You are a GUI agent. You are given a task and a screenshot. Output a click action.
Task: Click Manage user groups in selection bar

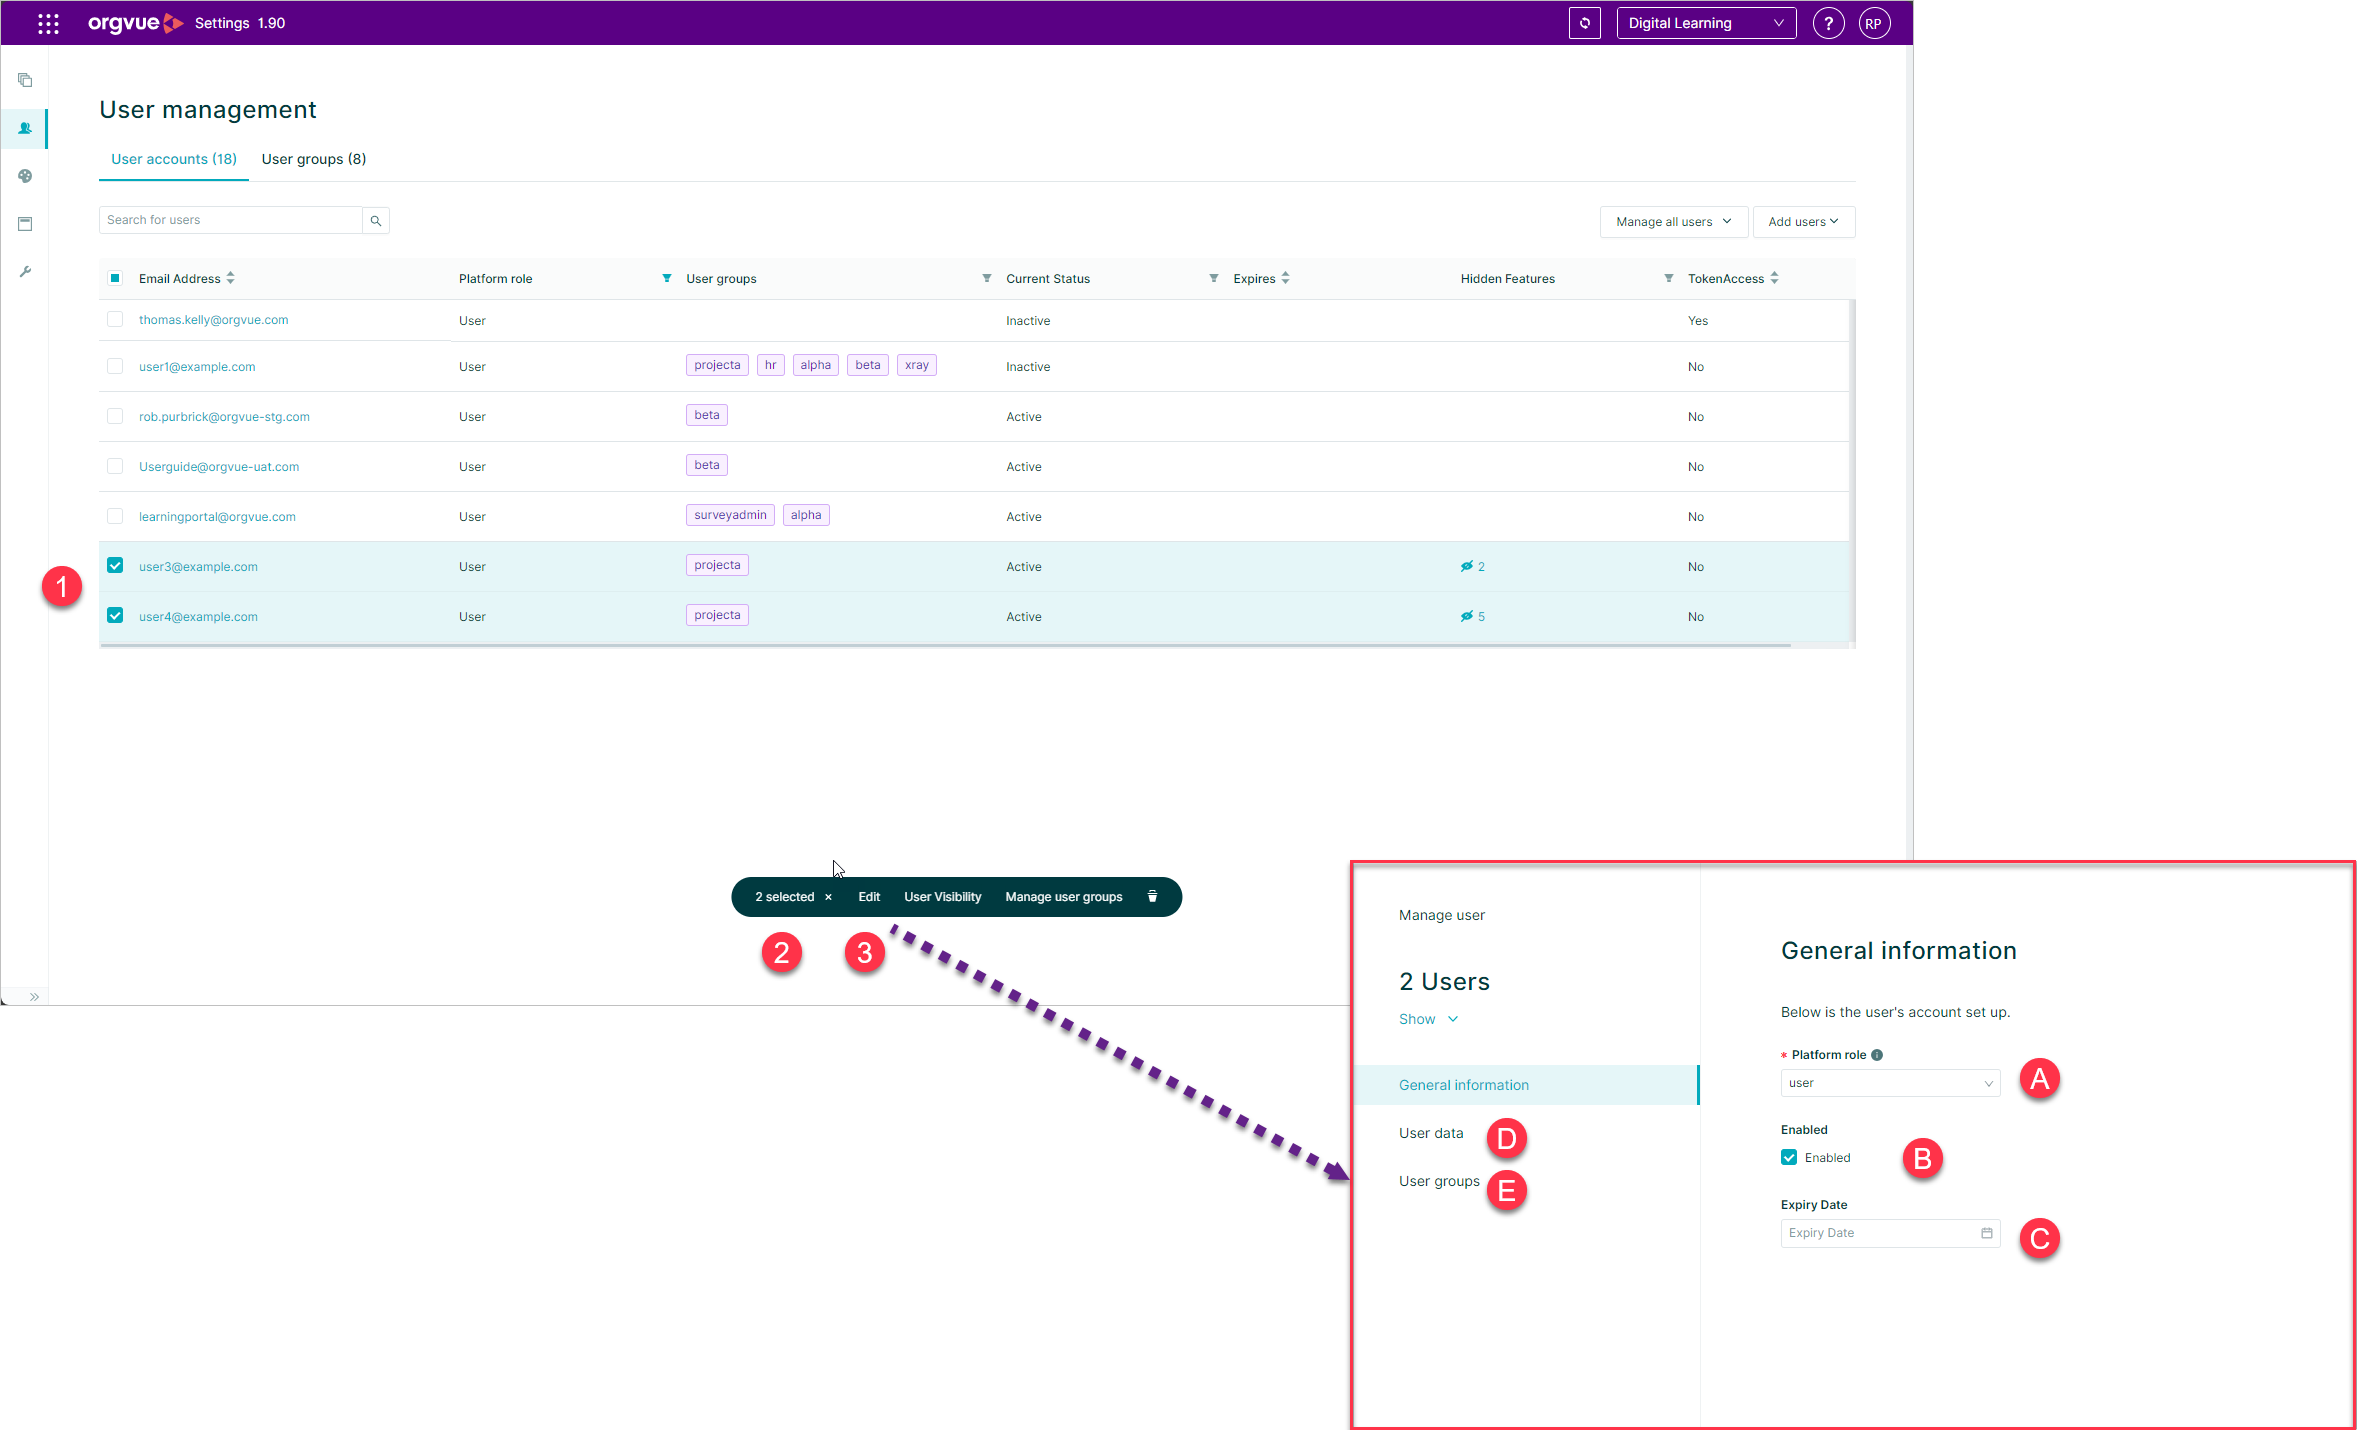tap(1064, 897)
